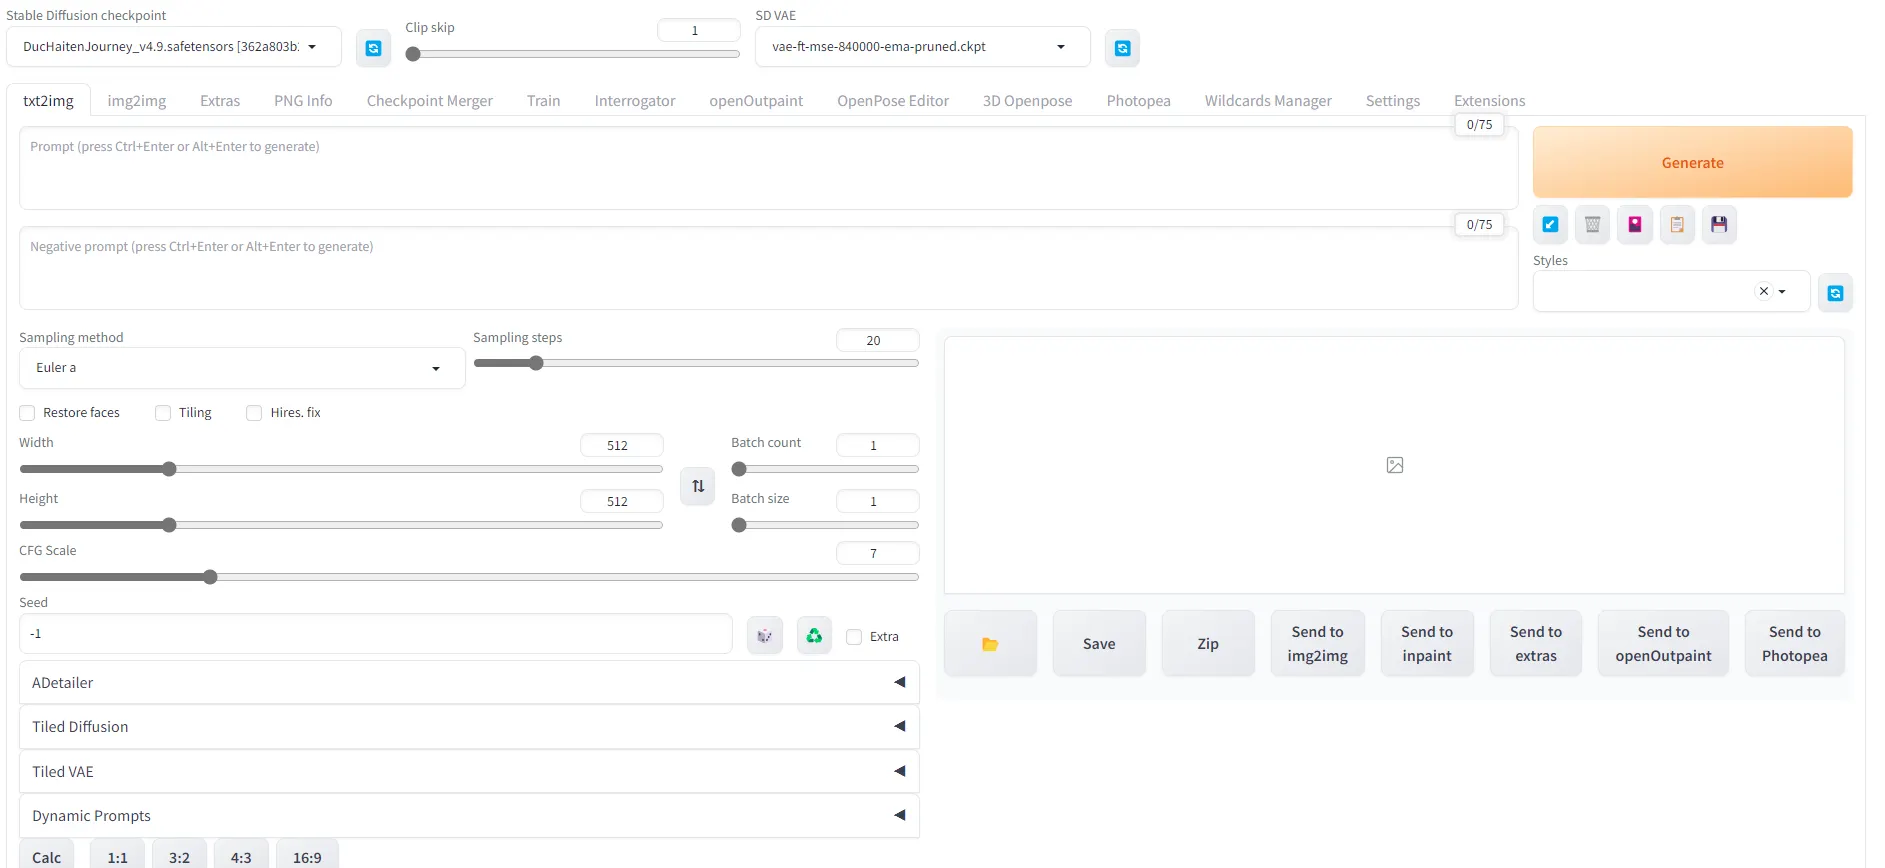Refresh the Stable Diffusion checkpoint list
This screenshot has width=1885, height=868.
click(x=373, y=48)
